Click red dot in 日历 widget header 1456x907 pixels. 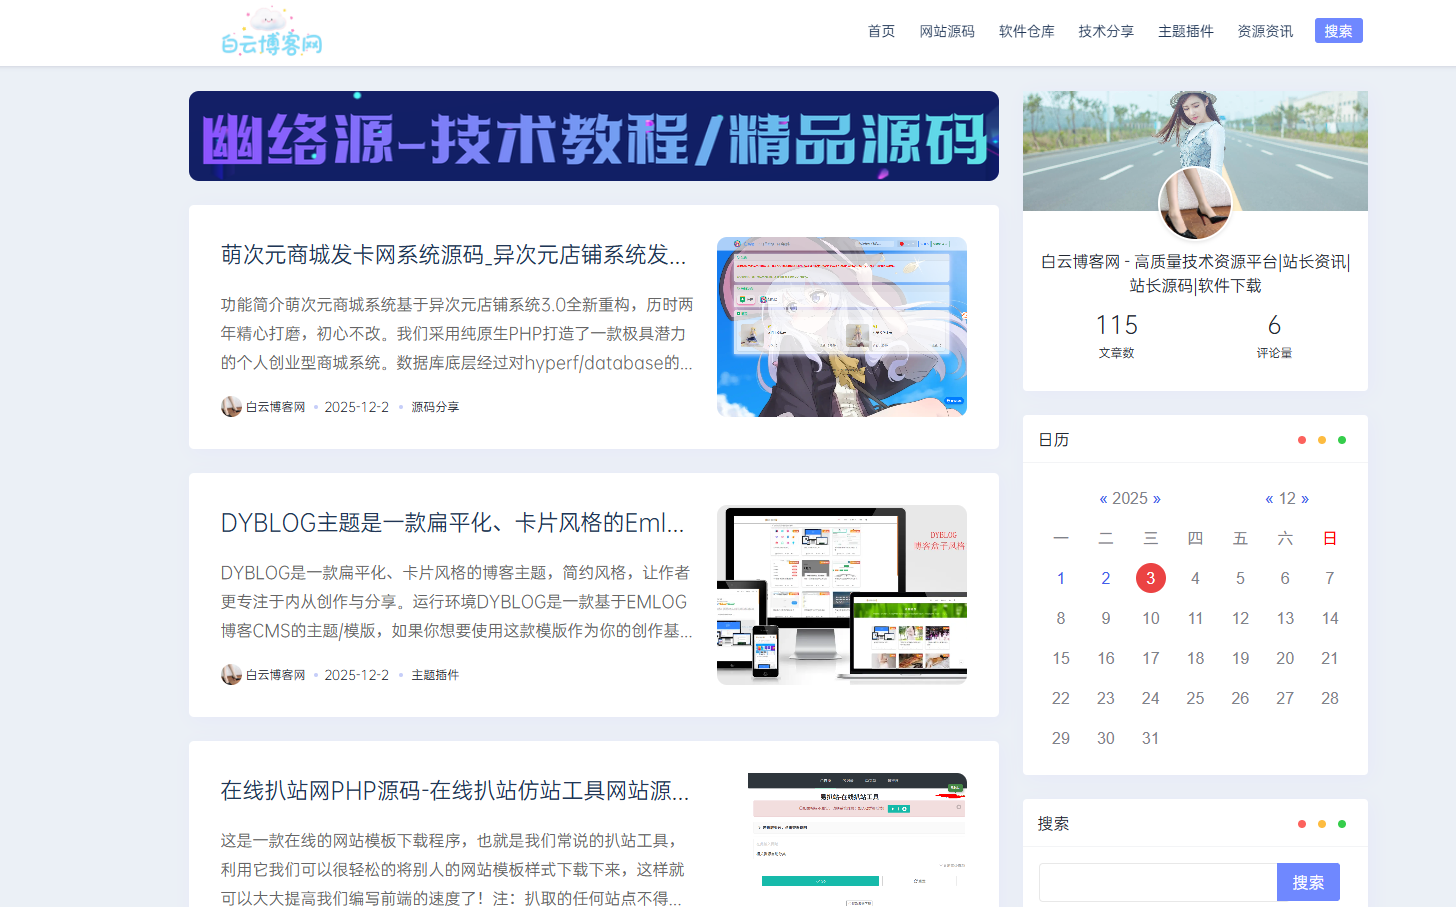(x=1301, y=440)
